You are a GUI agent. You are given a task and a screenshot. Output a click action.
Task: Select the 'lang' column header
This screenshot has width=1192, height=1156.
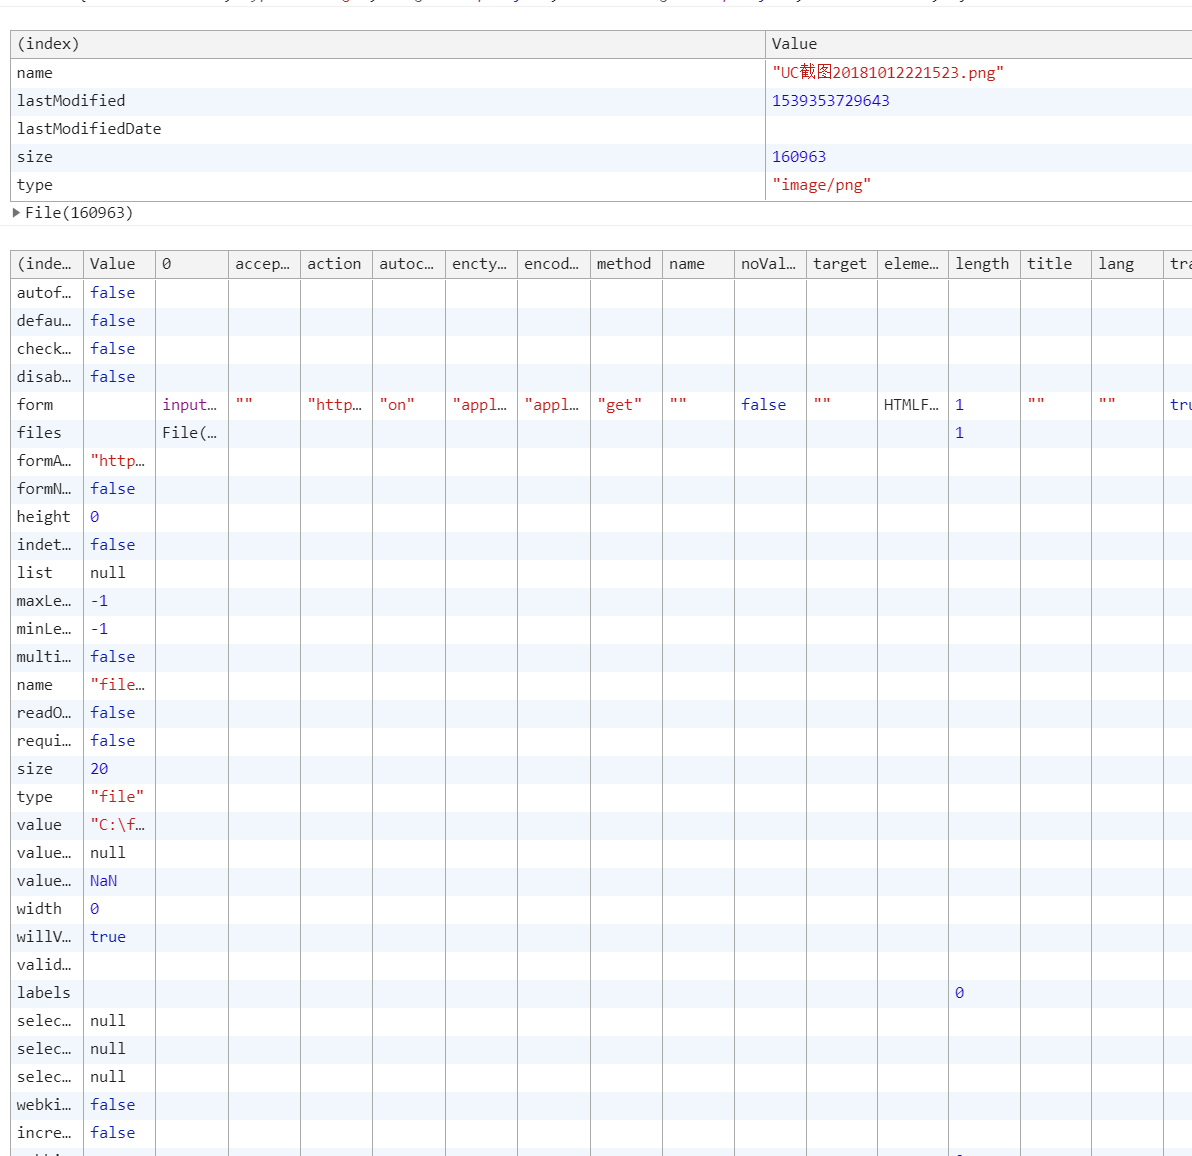1116,264
